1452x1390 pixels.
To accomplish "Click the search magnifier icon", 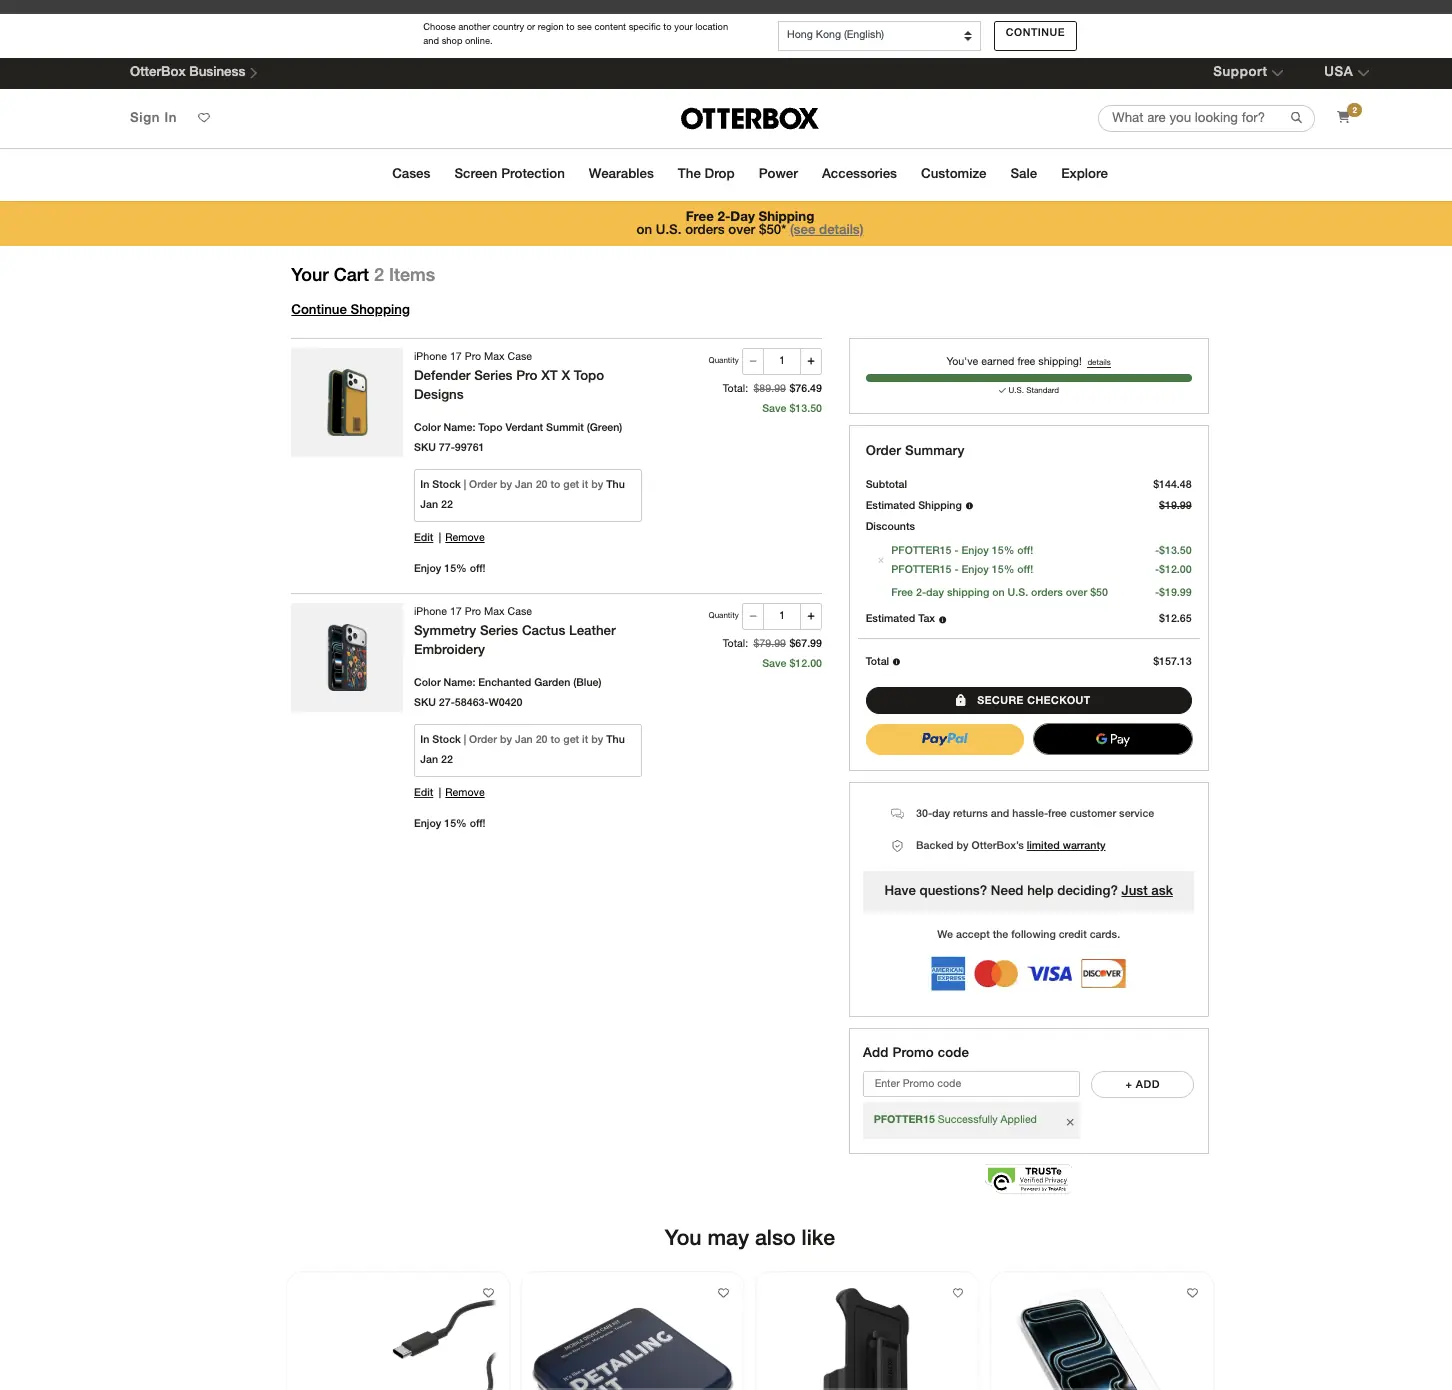I will coord(1296,118).
